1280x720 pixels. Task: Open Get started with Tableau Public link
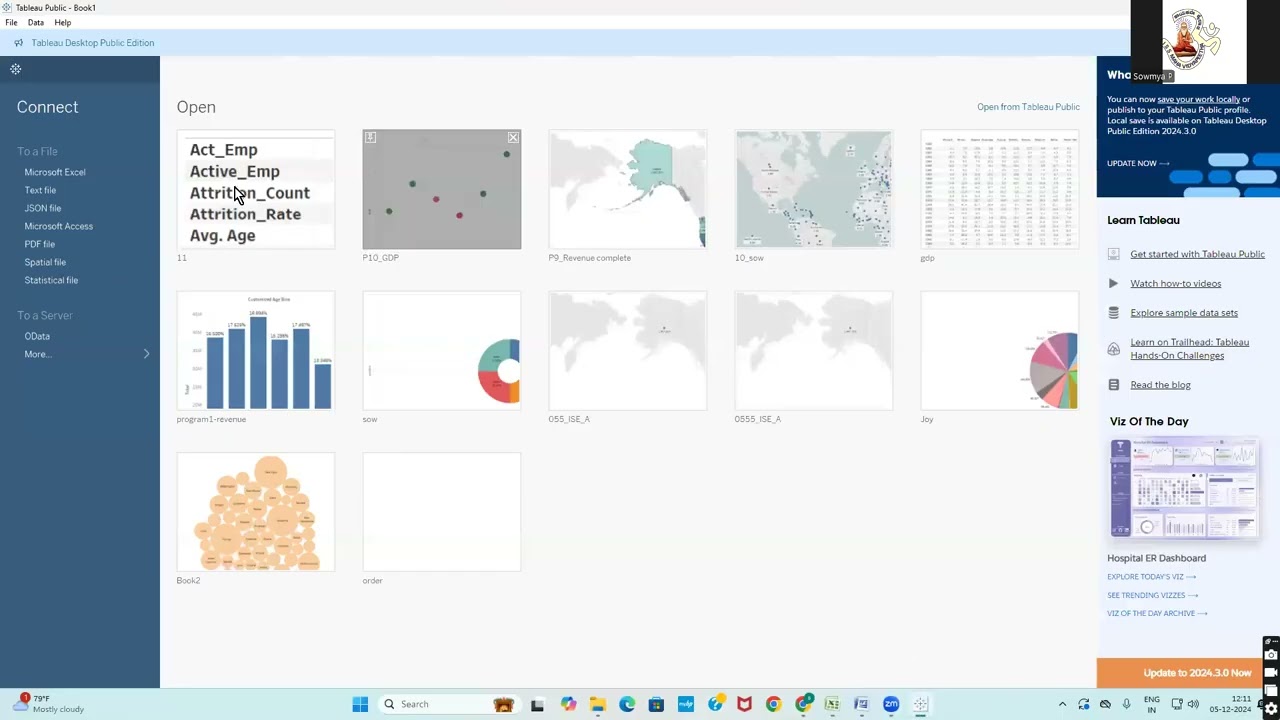click(1197, 254)
